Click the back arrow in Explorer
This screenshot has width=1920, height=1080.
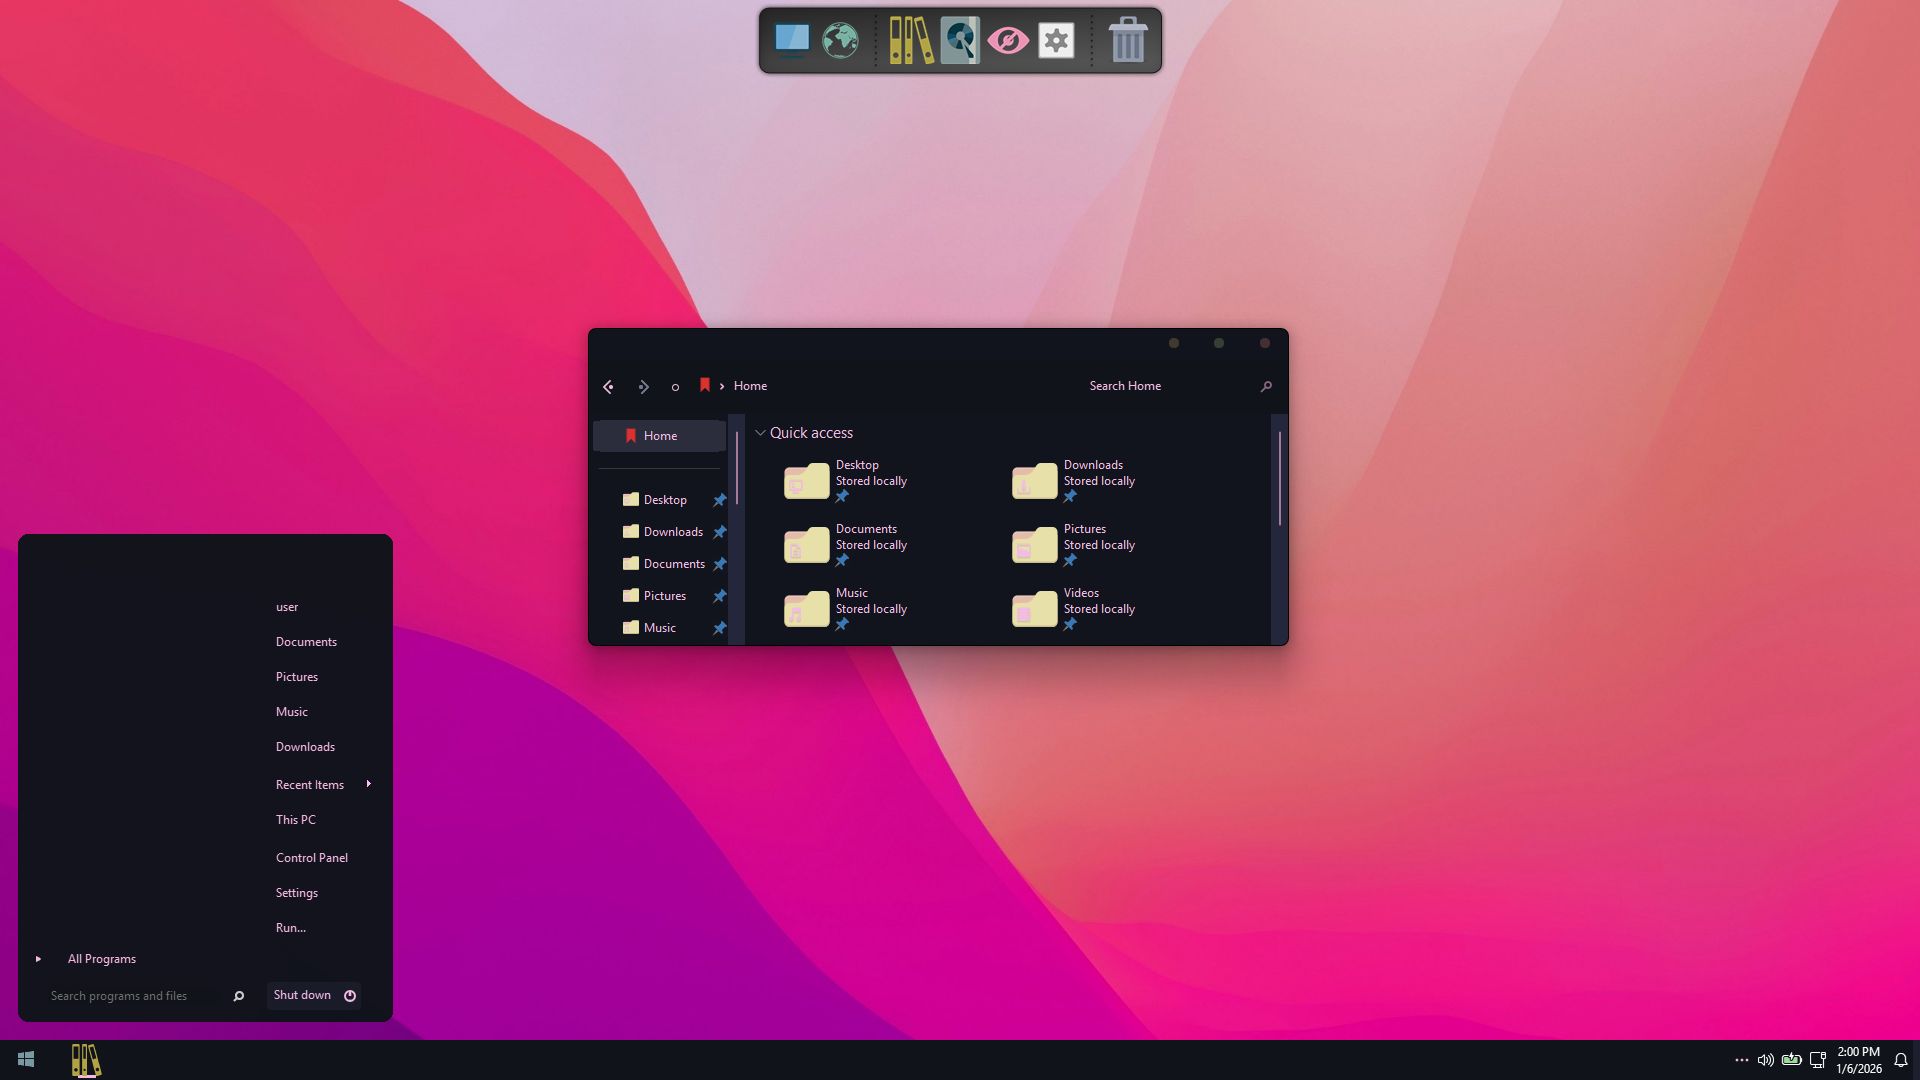point(608,387)
